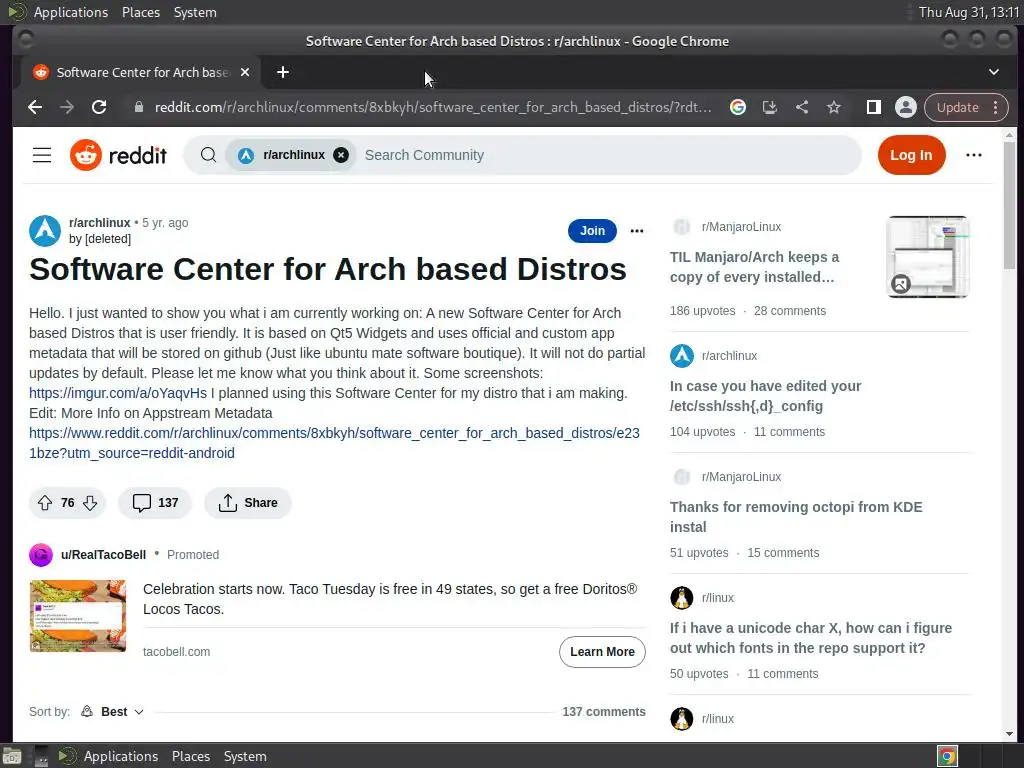Open r/archlinux link in post header
The height and width of the screenshot is (768, 1024).
click(x=99, y=223)
